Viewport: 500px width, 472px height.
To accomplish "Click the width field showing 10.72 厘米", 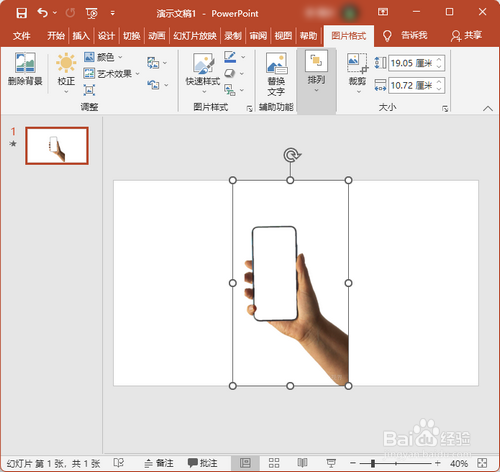I will 417,86.
